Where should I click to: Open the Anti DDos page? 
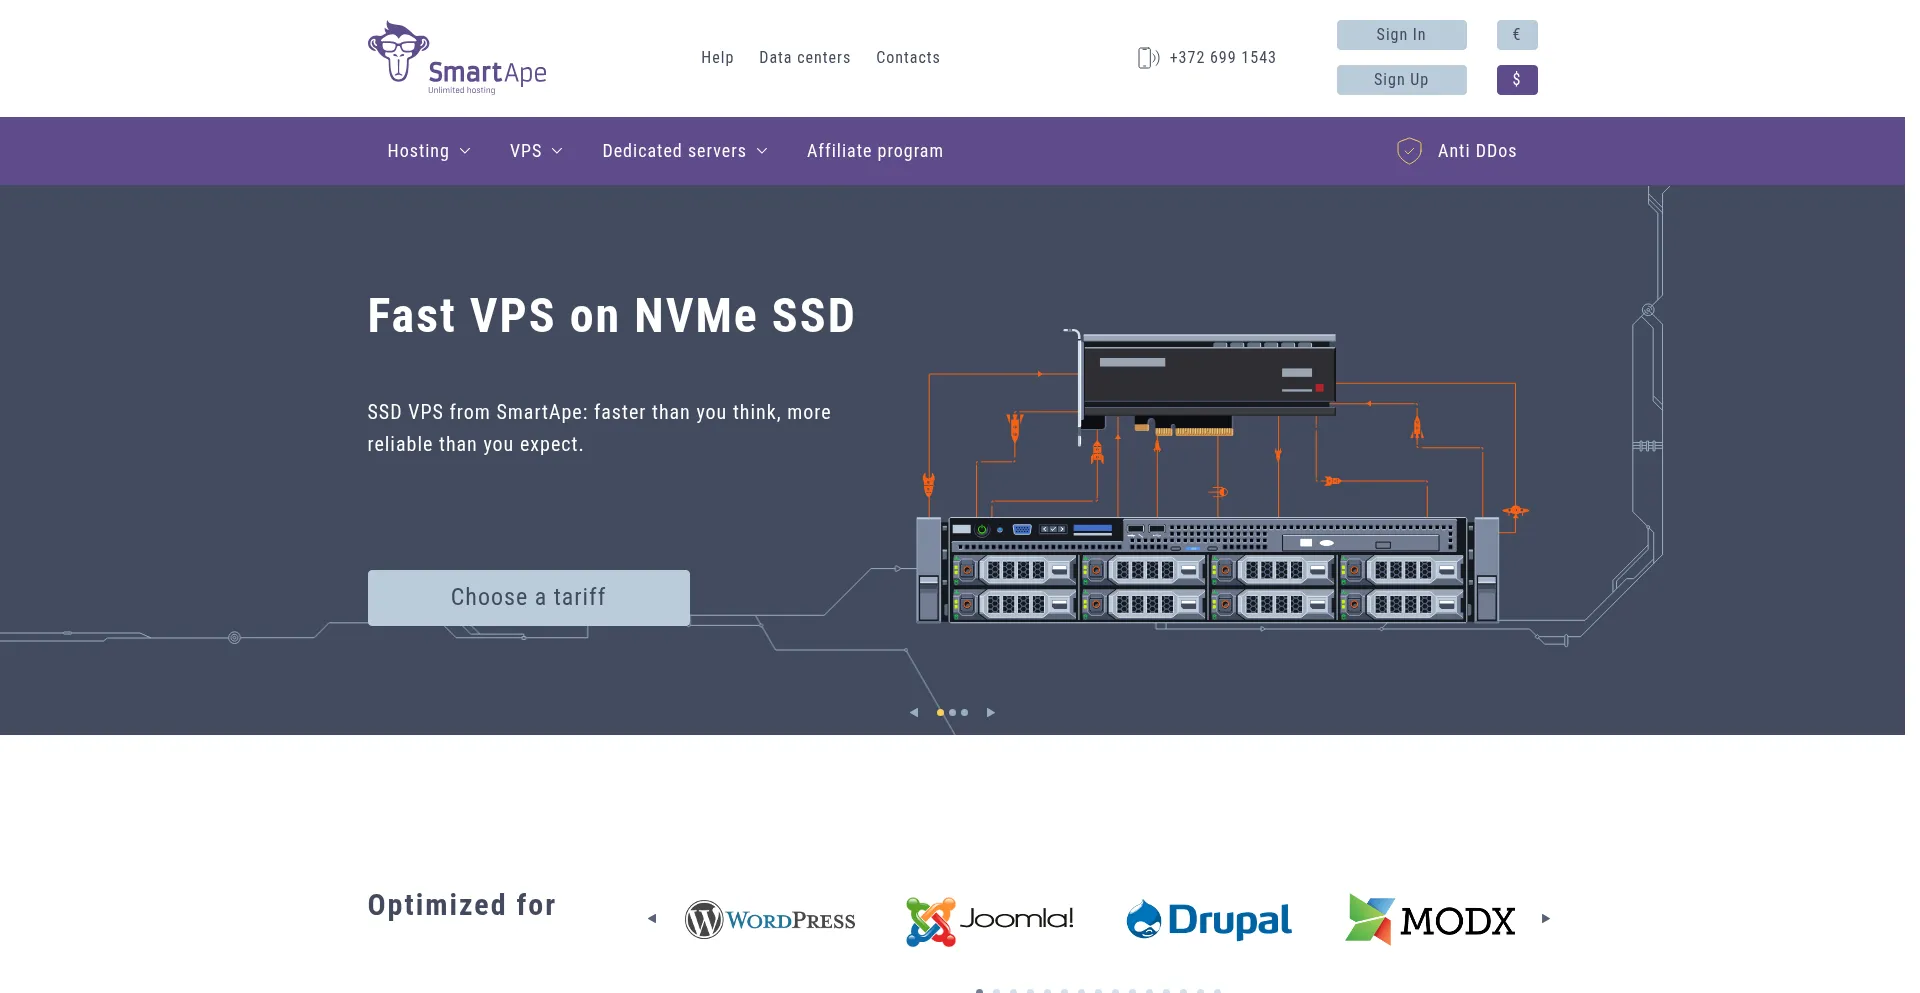click(x=1477, y=151)
